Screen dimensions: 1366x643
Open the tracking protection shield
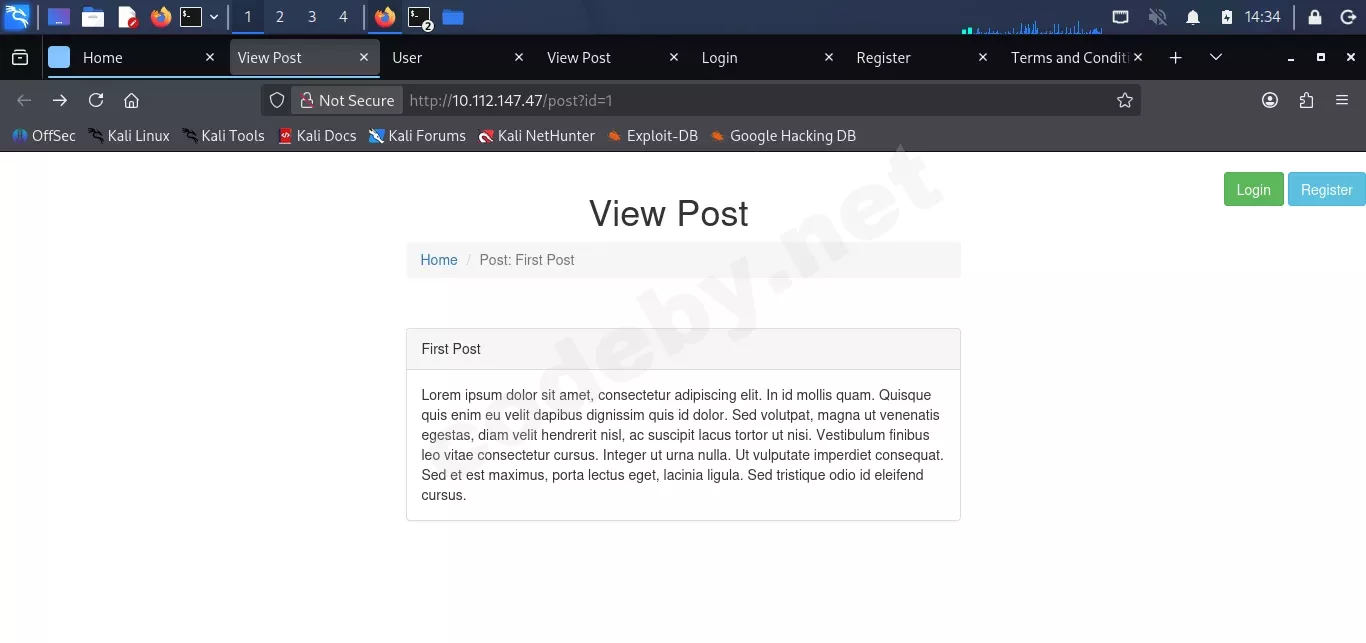click(277, 100)
